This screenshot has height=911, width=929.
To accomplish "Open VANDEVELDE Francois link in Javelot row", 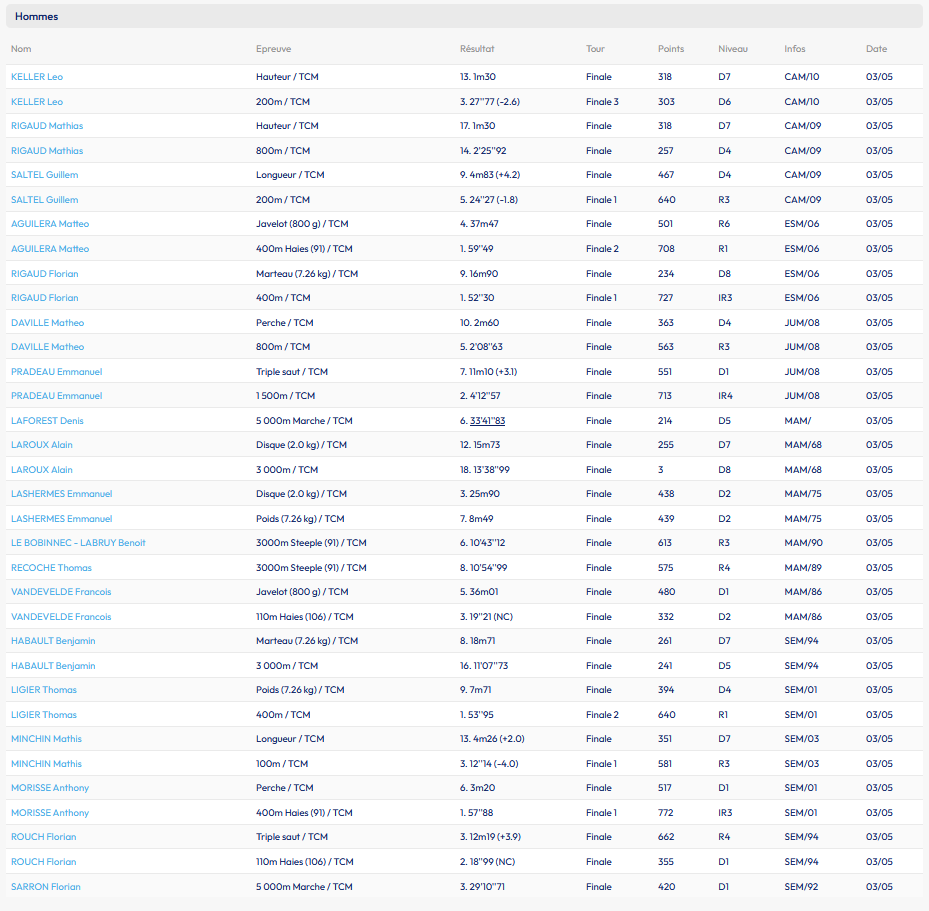I will [61, 592].
